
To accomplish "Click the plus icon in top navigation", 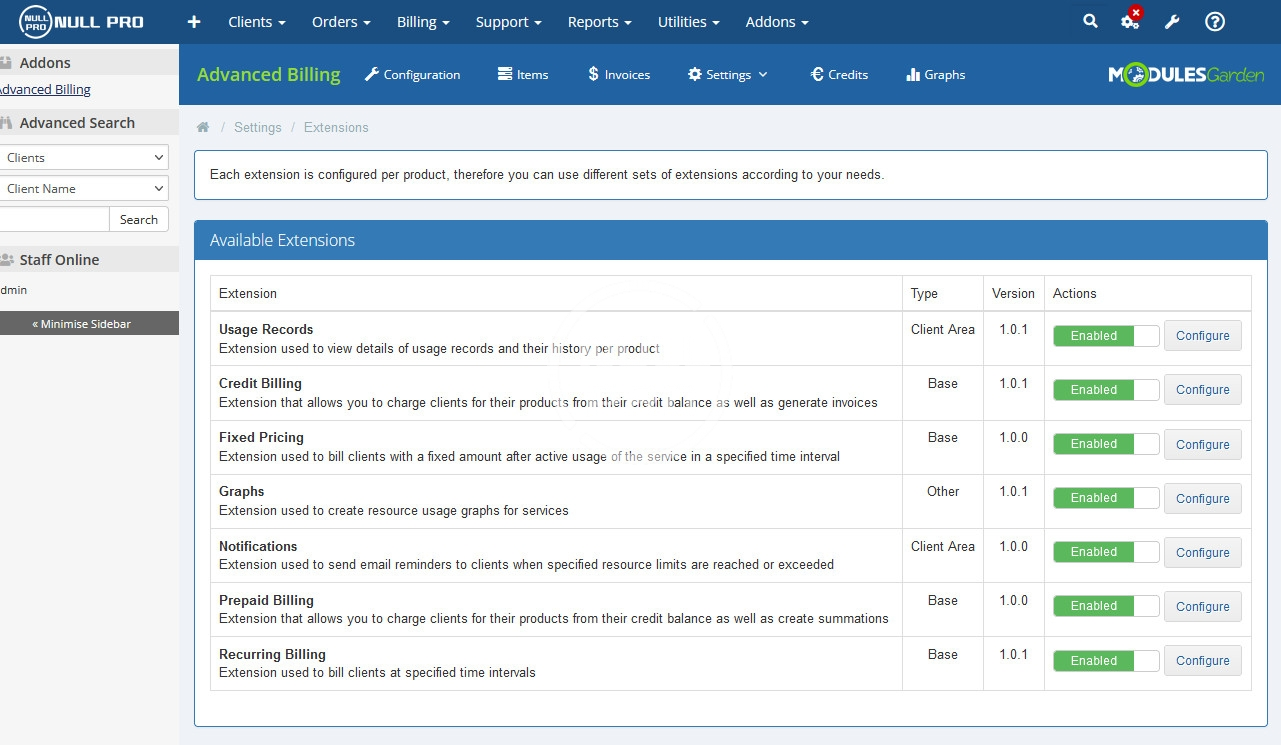I will 194,22.
